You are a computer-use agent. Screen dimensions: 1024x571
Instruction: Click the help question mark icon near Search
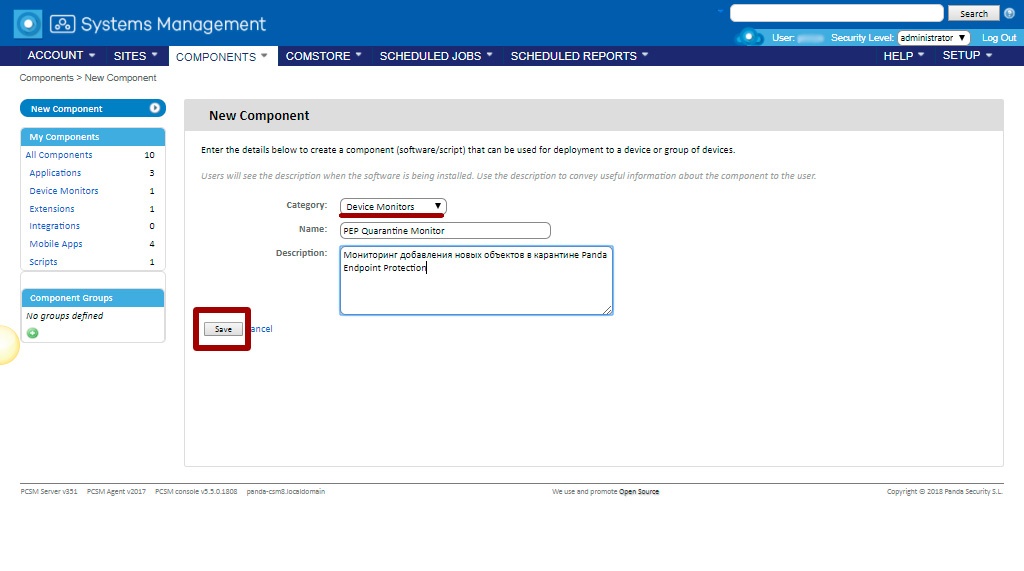[1009, 13]
